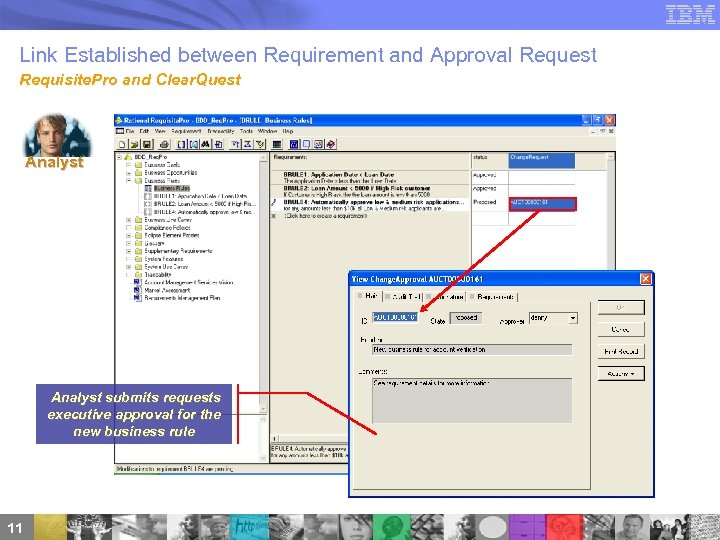Select the Traceability folder in tree
720x540 pixels.
(158, 275)
